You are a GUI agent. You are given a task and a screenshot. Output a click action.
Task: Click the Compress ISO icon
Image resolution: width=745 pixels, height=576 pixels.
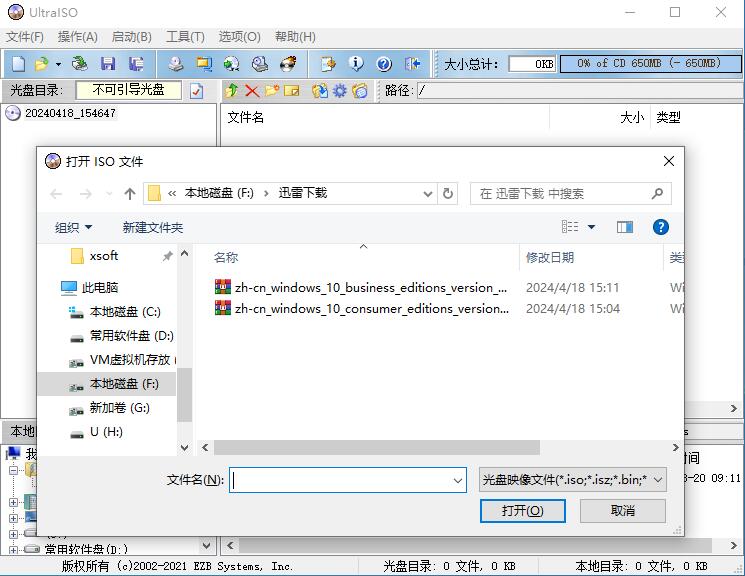pos(204,64)
